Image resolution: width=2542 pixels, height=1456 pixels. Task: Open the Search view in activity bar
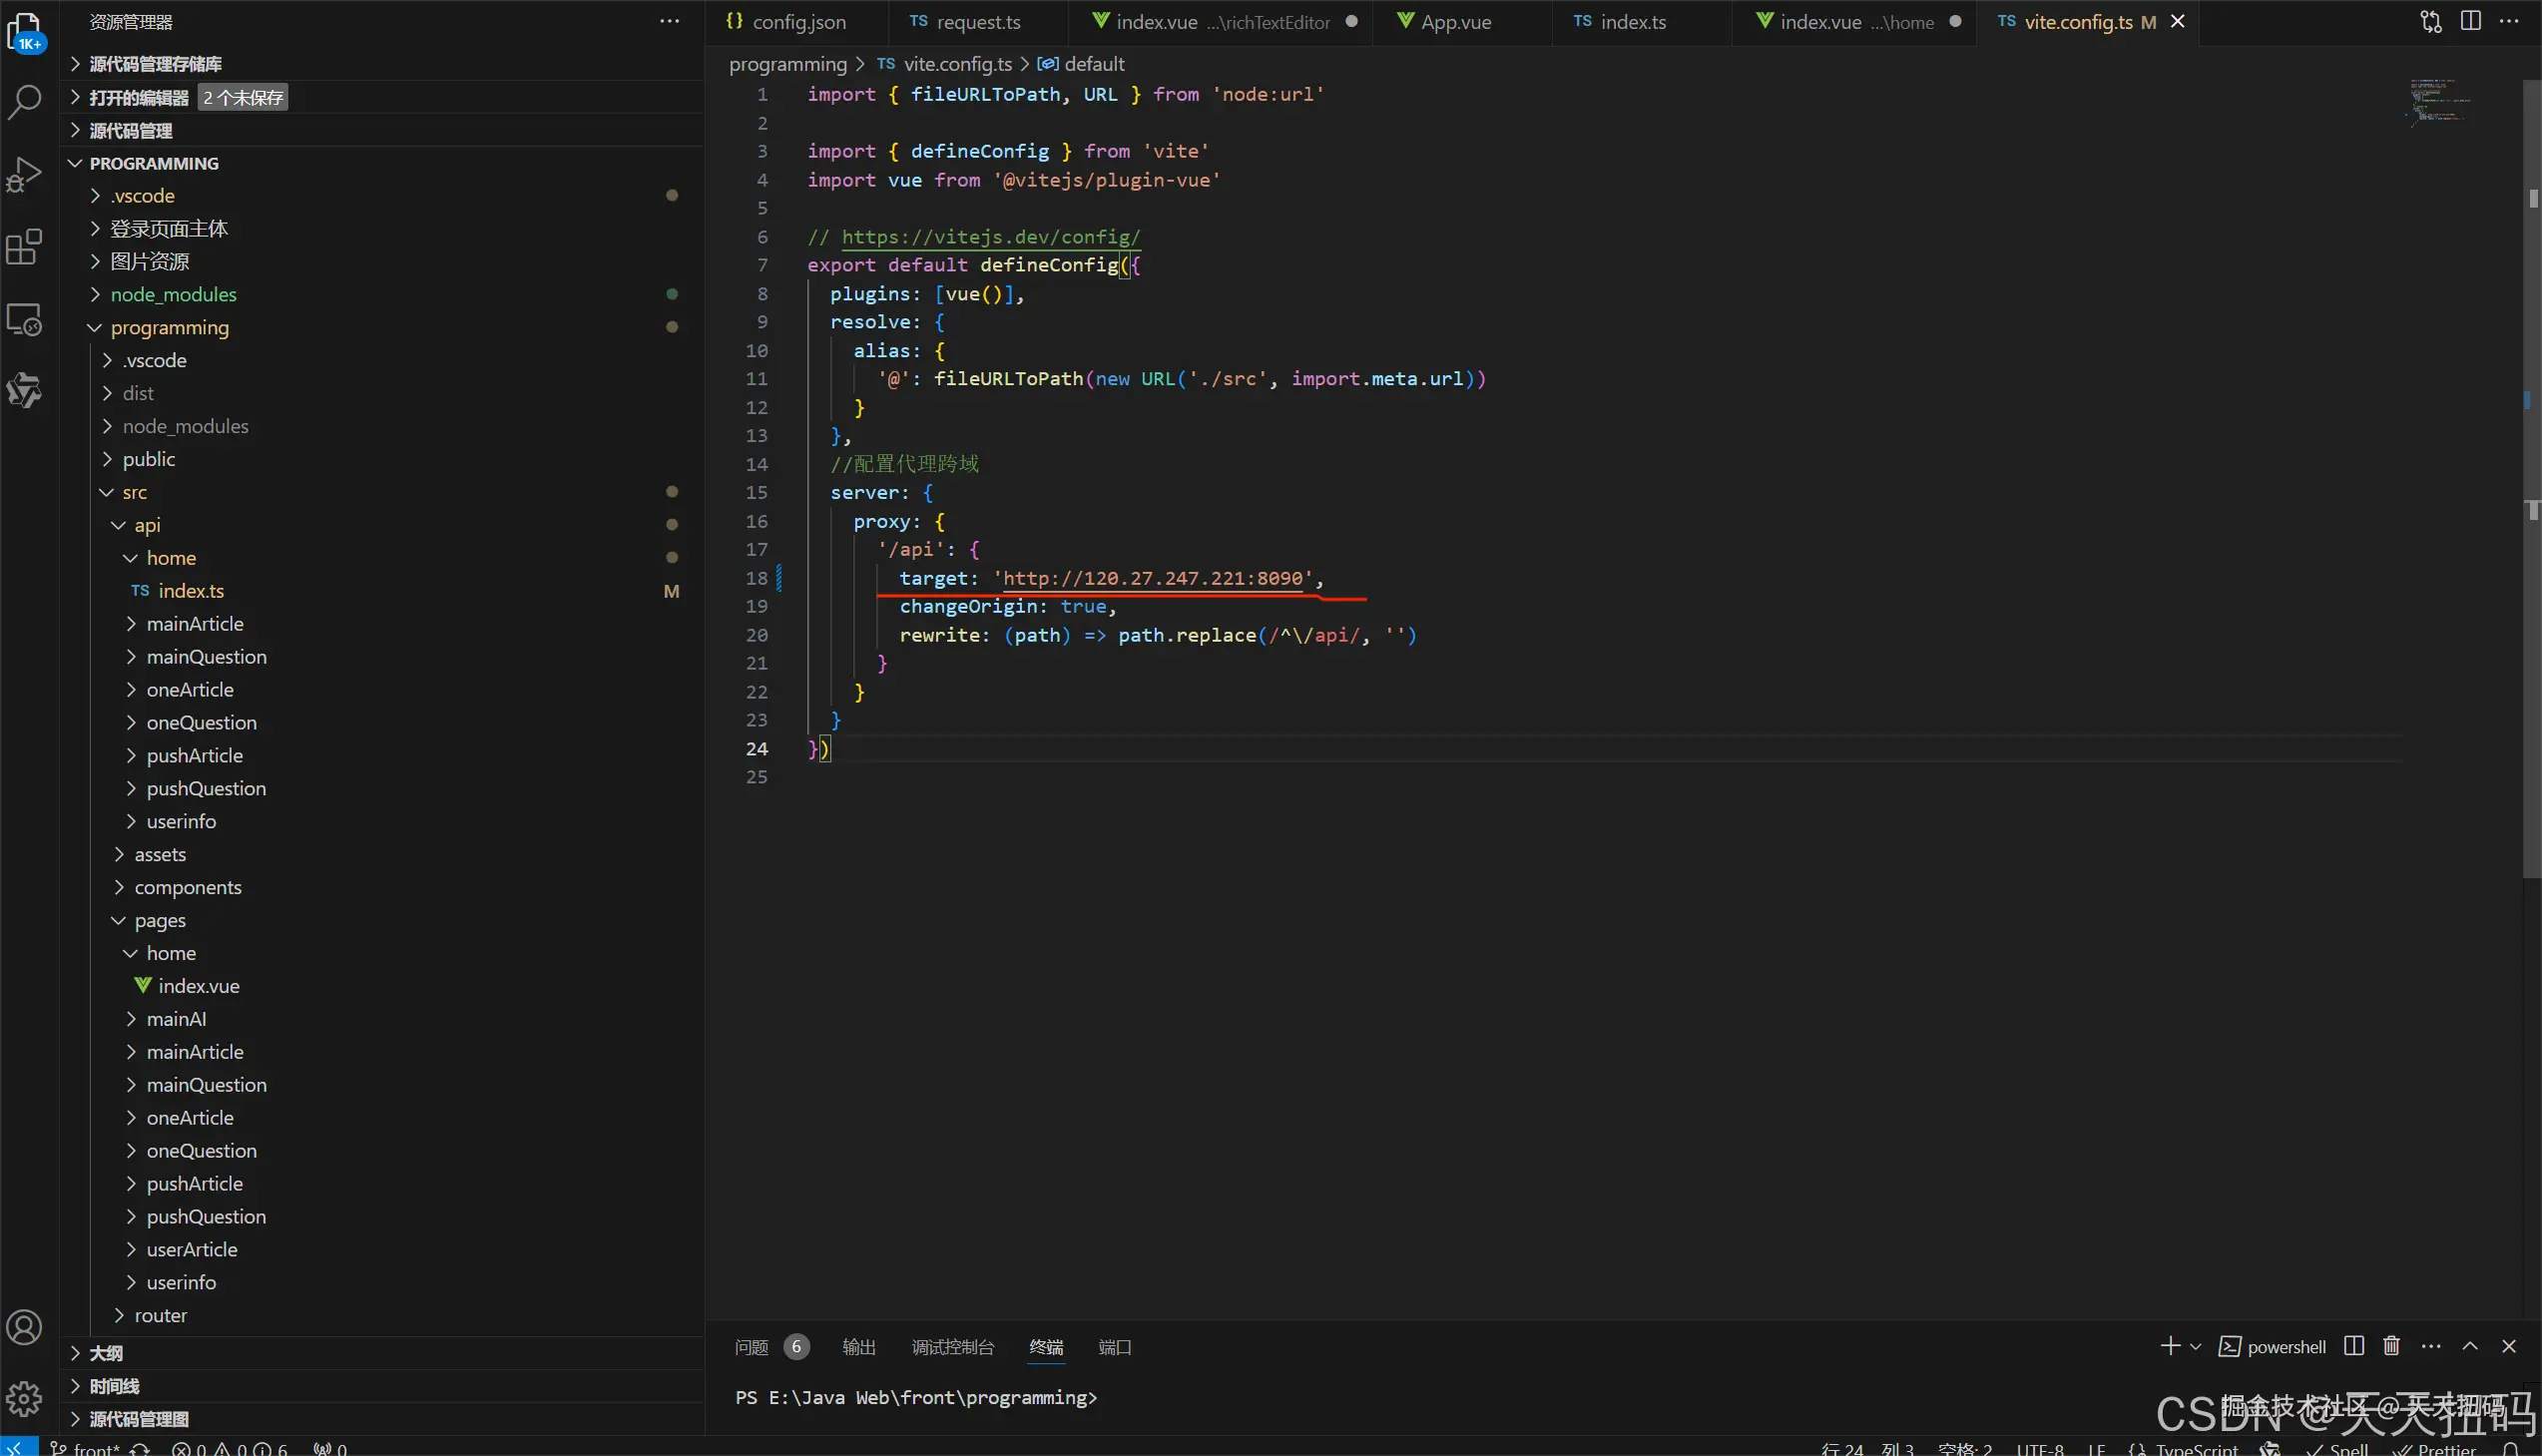pyautogui.click(x=24, y=101)
